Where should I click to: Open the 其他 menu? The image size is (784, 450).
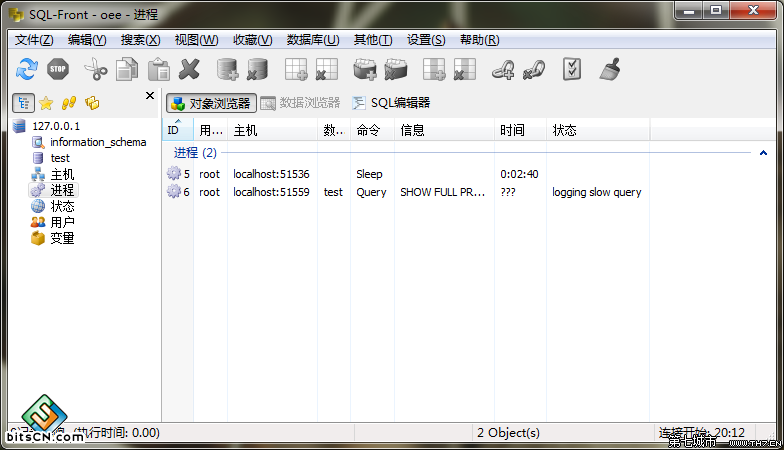[373, 40]
